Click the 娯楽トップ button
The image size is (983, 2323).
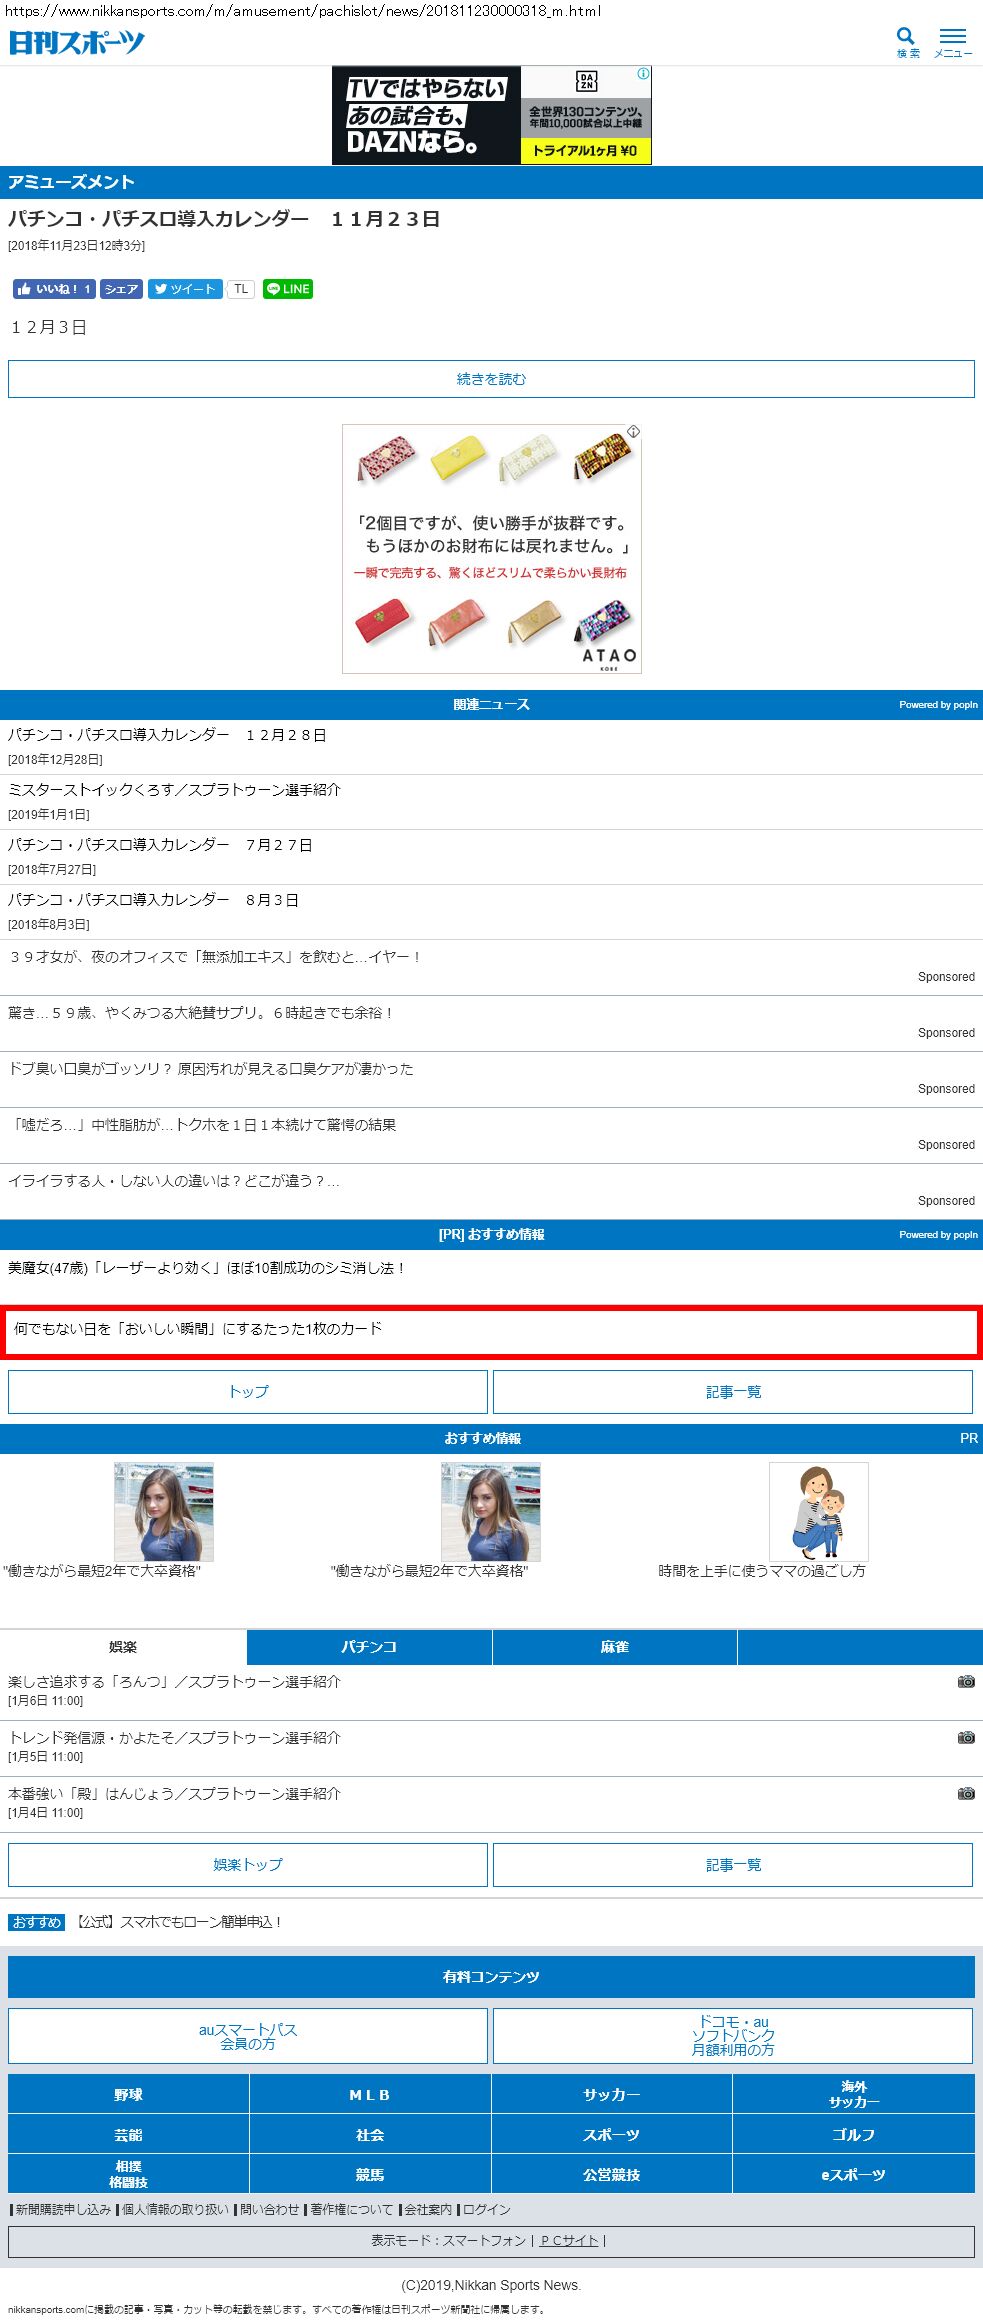point(248,1865)
